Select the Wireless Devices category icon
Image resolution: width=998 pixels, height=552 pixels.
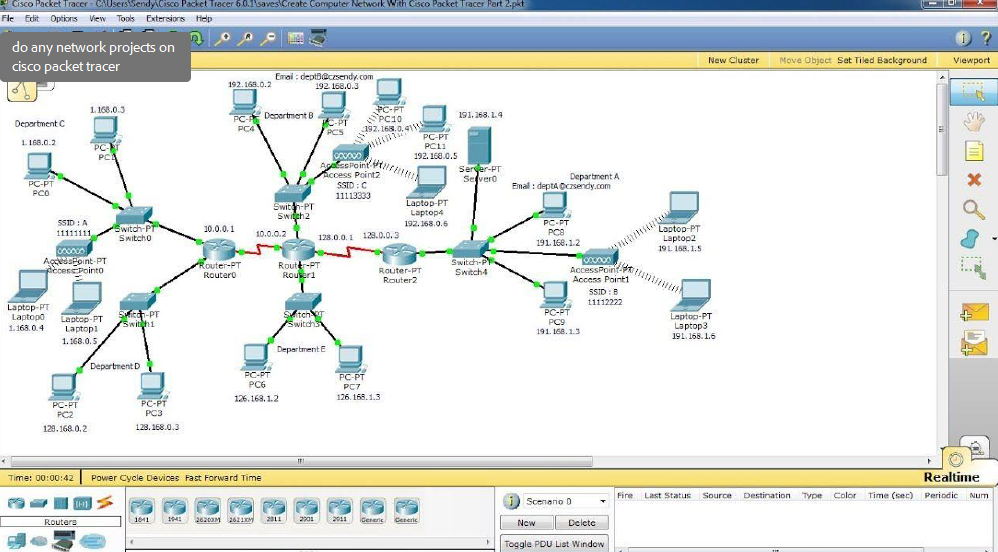click(83, 504)
